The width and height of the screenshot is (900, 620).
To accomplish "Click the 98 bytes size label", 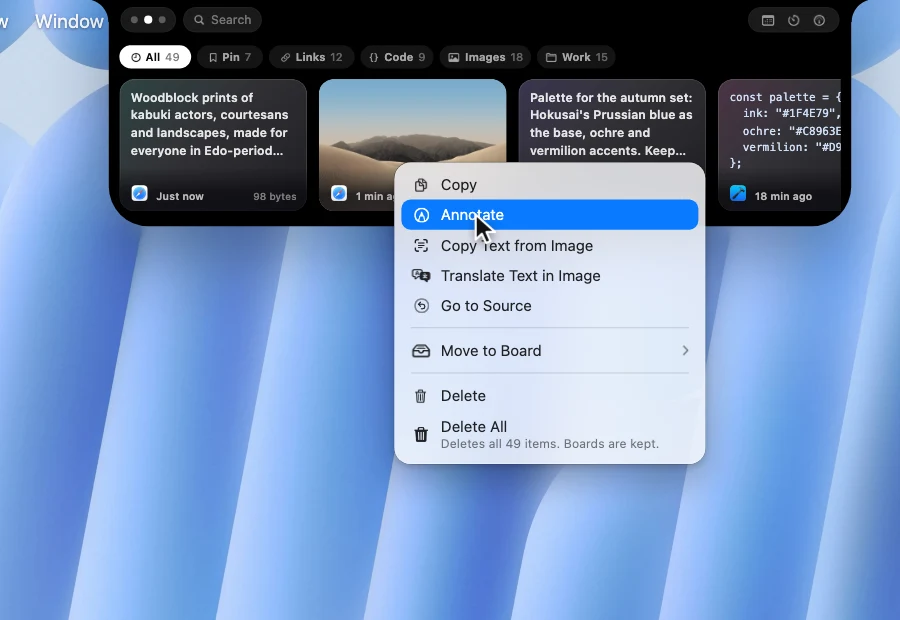I will click(275, 196).
